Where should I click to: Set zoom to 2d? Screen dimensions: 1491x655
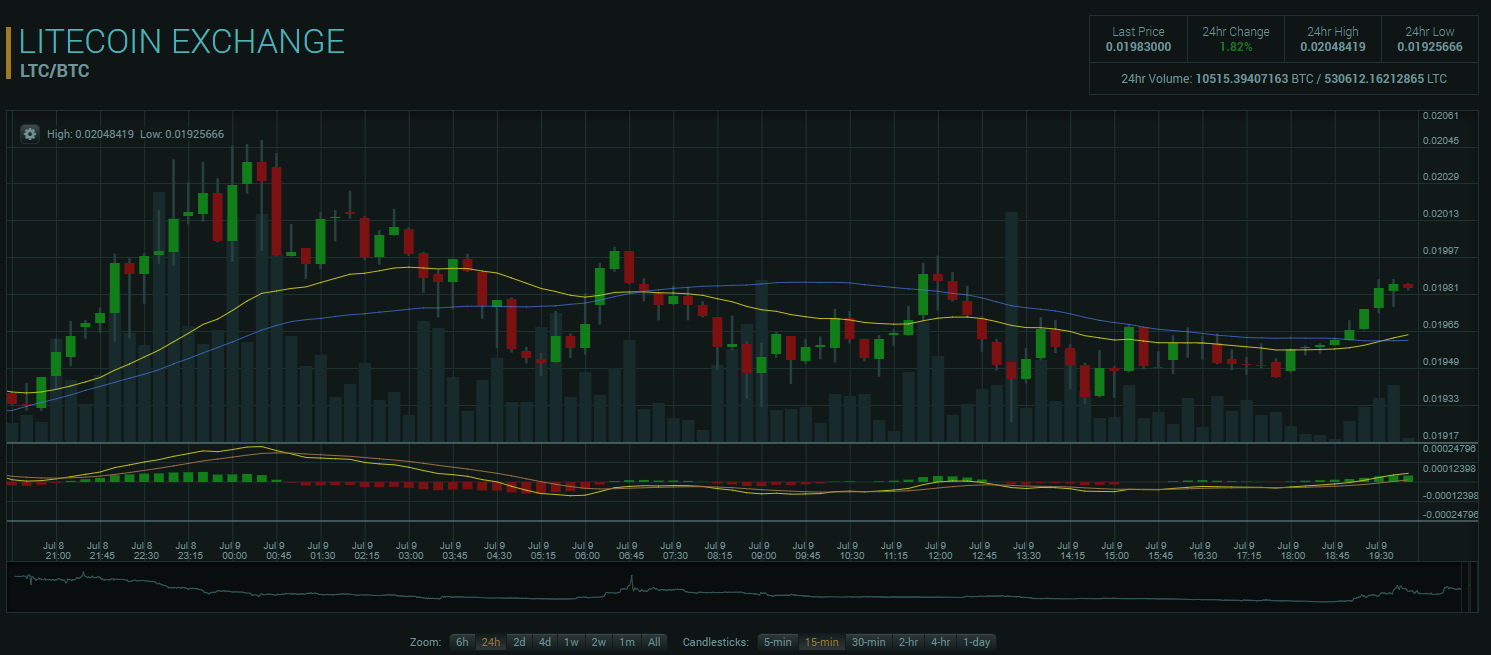tap(520, 642)
